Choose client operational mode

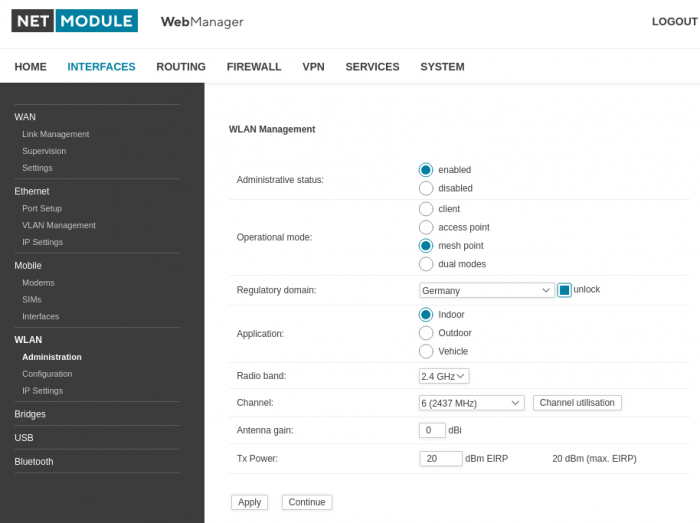coord(426,209)
